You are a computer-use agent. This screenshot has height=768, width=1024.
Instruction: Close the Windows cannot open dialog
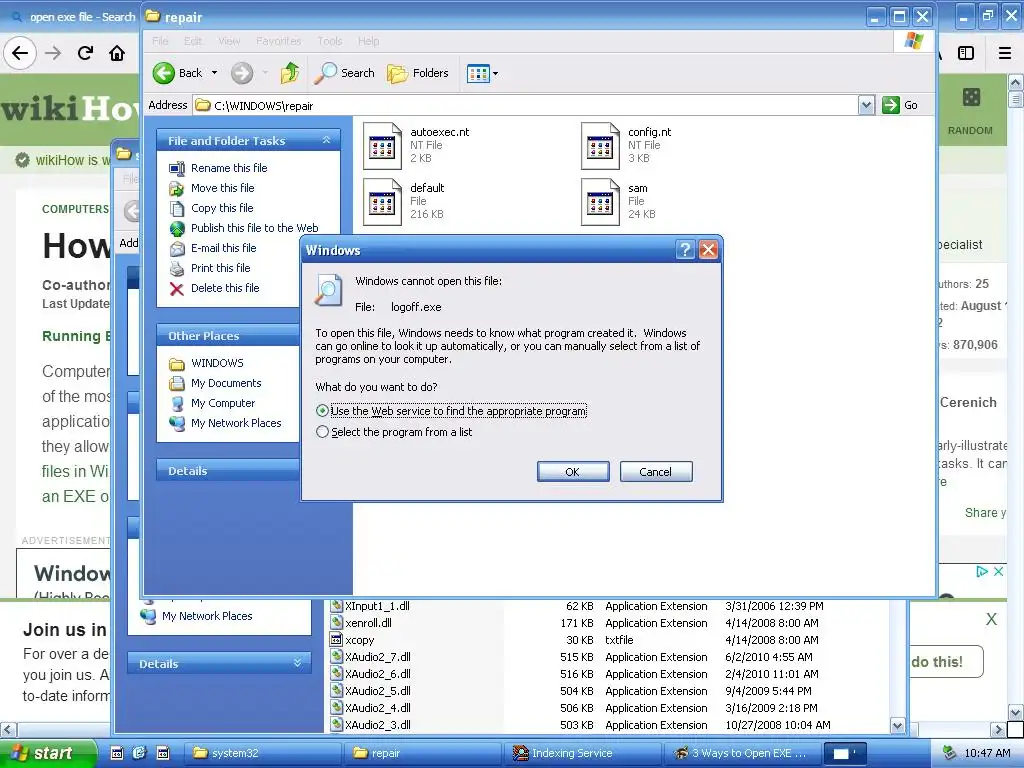(x=709, y=249)
